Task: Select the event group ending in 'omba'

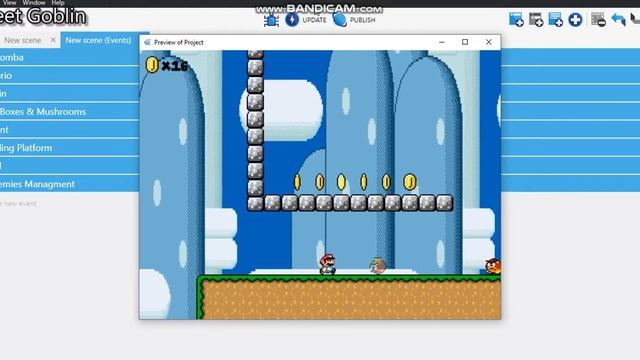Action: pyautogui.click(x=69, y=58)
